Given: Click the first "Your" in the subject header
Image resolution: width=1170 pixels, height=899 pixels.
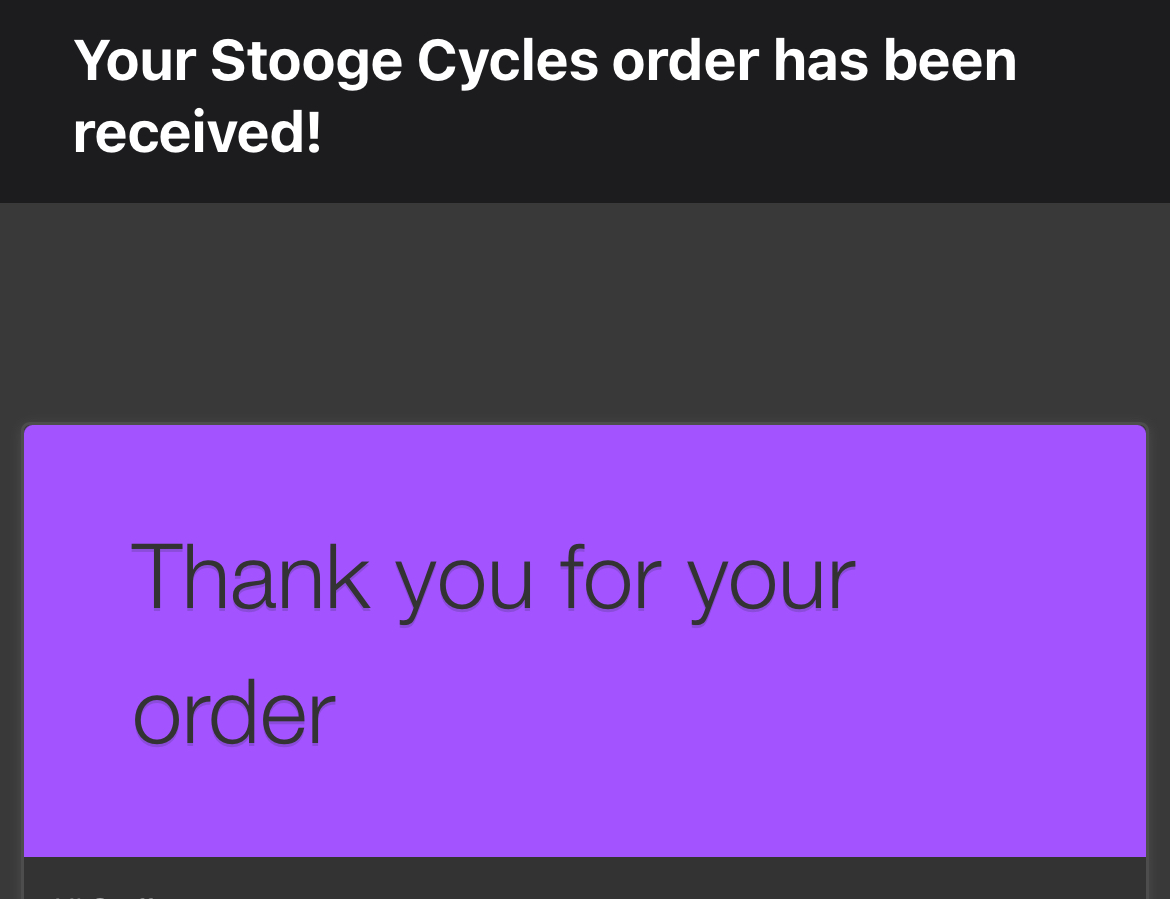Looking at the screenshot, I should (134, 61).
